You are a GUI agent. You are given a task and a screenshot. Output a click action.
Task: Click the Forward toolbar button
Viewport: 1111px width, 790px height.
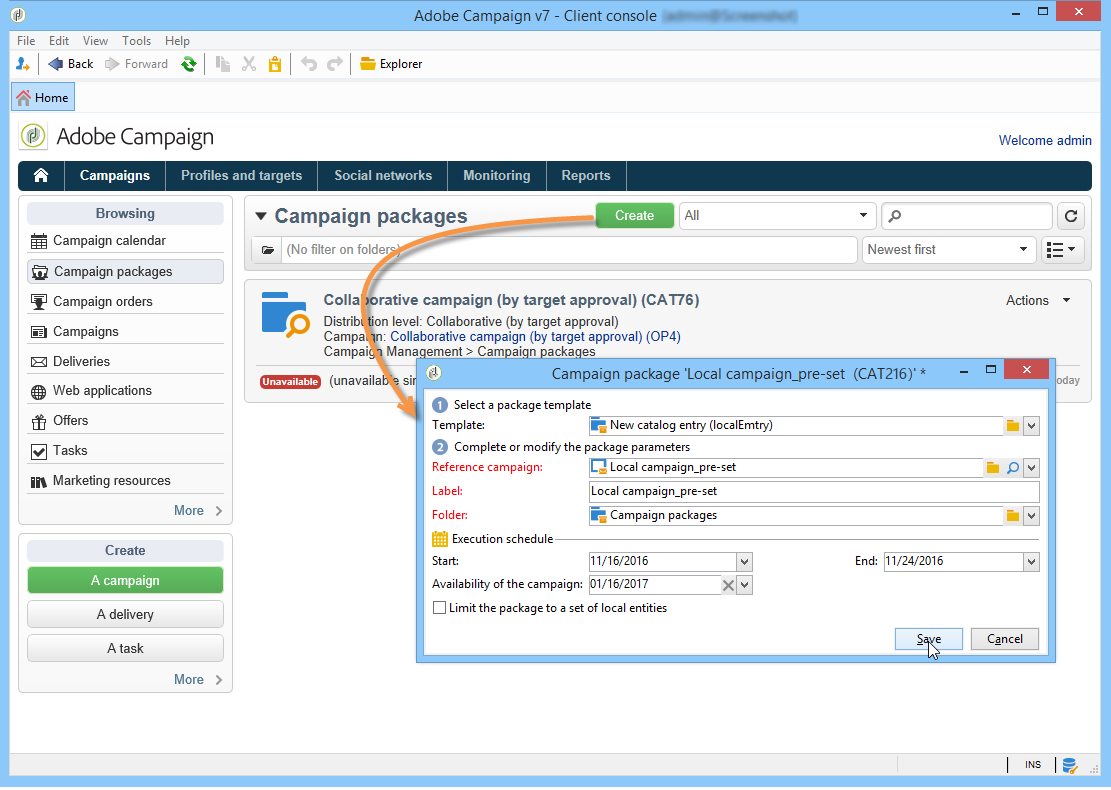[136, 64]
